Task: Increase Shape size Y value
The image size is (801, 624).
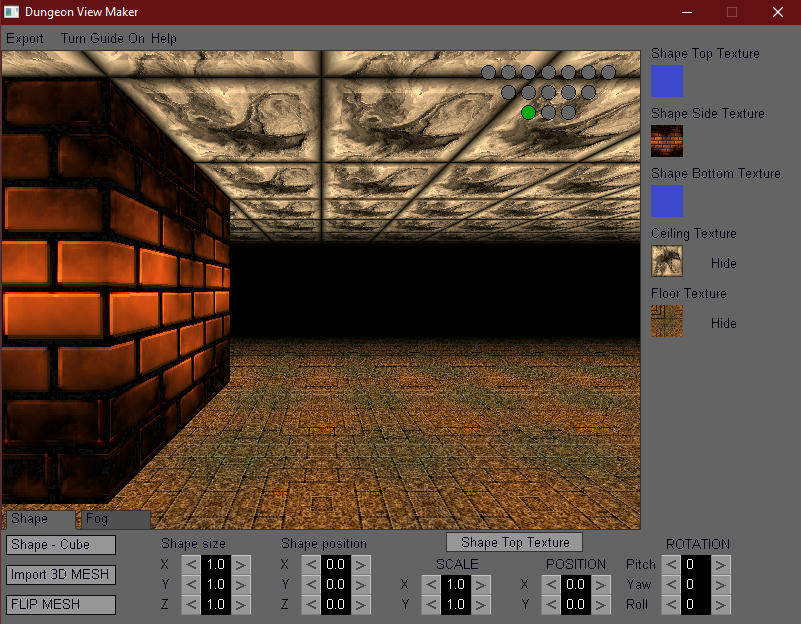Action: click(x=241, y=585)
